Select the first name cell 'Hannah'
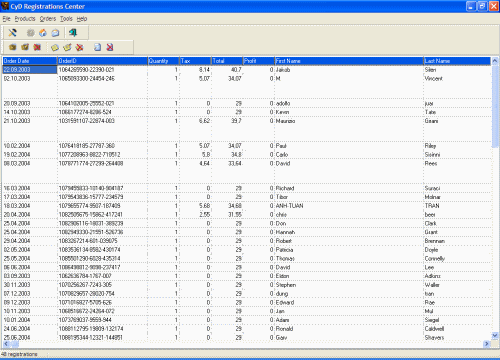The image size is (500, 360). [349, 232]
